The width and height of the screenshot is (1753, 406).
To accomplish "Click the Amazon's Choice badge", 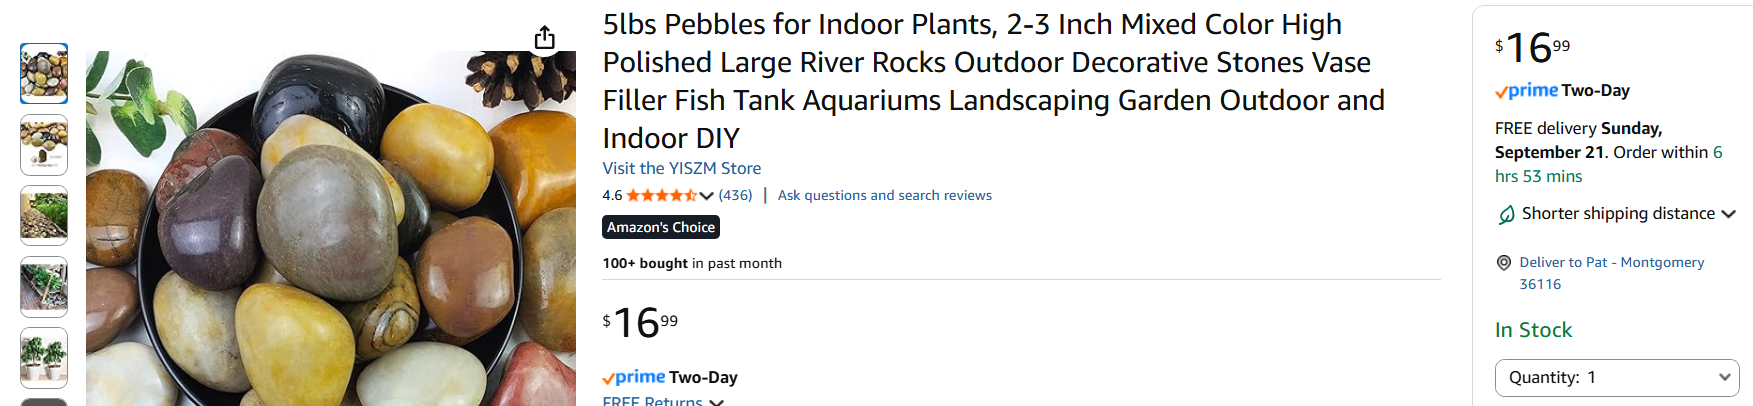I will tap(661, 227).
